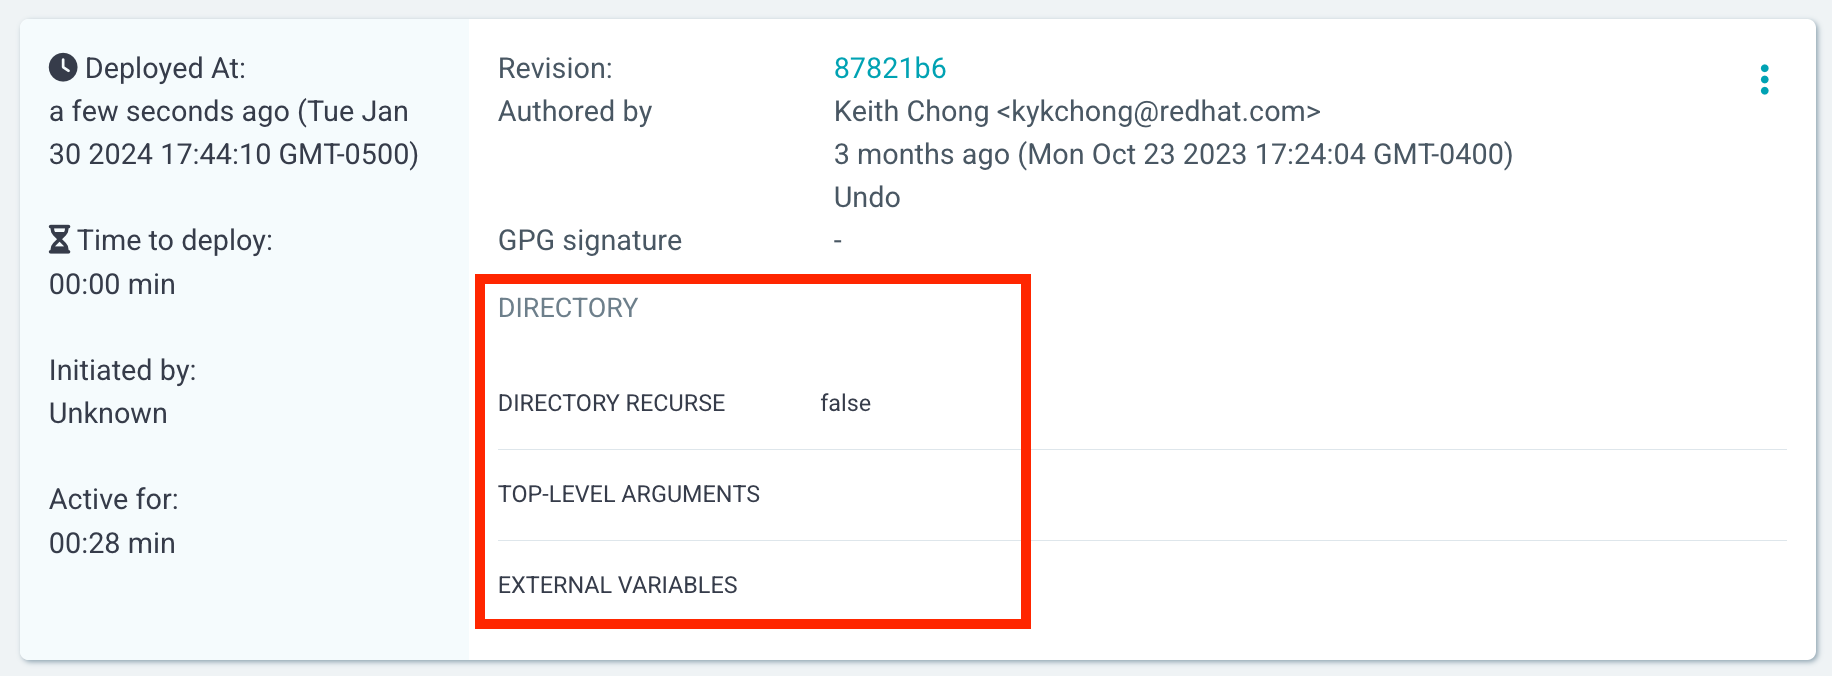Image resolution: width=1832 pixels, height=676 pixels.
Task: Click the Keith Chong author email line
Action: [1076, 111]
